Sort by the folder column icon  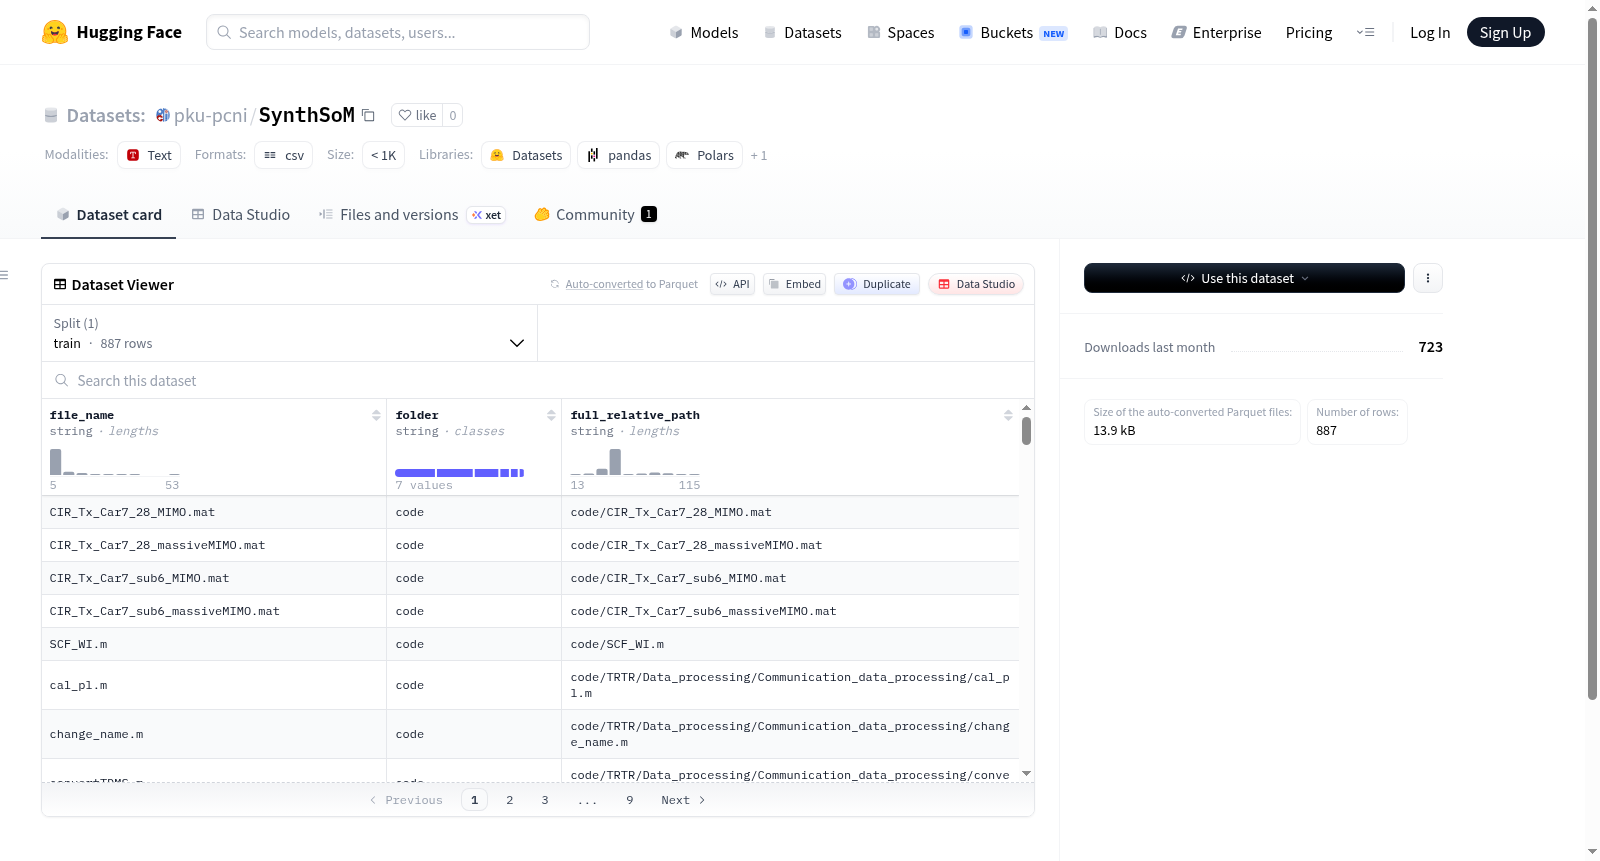tap(551, 415)
